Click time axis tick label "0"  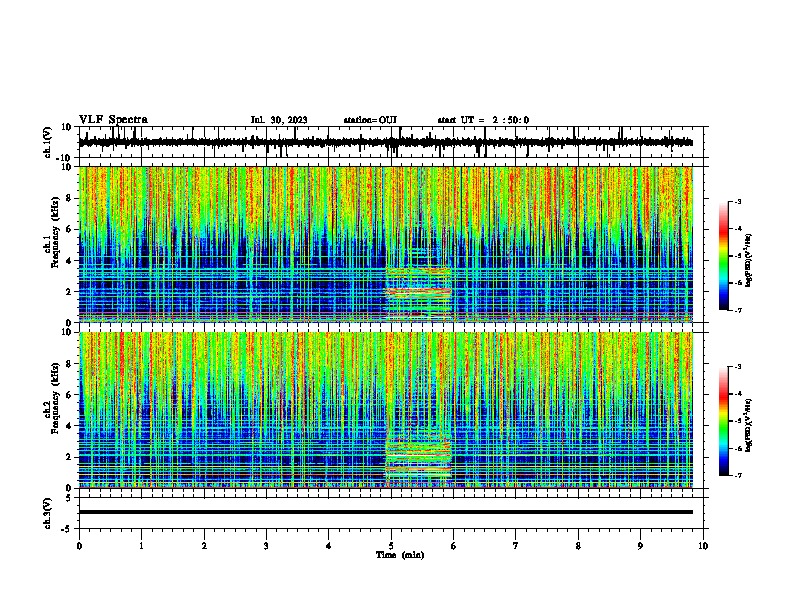(x=79, y=546)
